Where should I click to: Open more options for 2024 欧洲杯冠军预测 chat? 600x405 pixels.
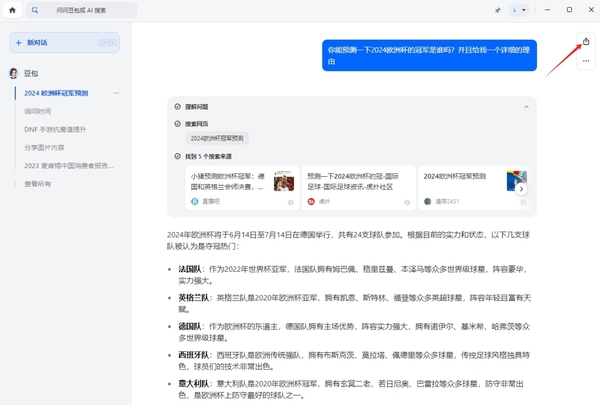tap(117, 93)
